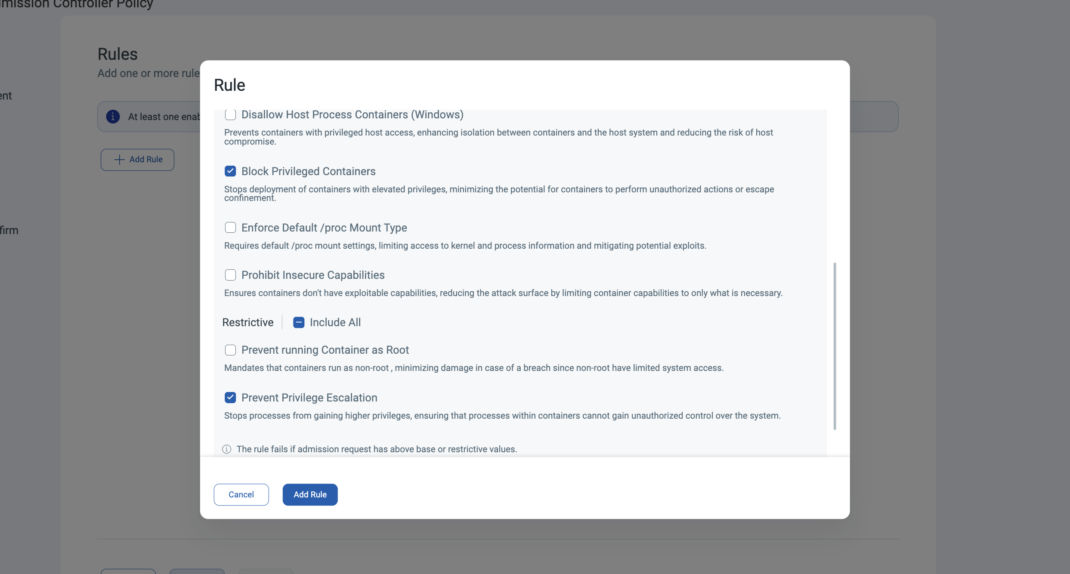The image size is (1070, 574).
Task: Click the plus icon on the outlined Add Rule button
Action: click(118, 159)
